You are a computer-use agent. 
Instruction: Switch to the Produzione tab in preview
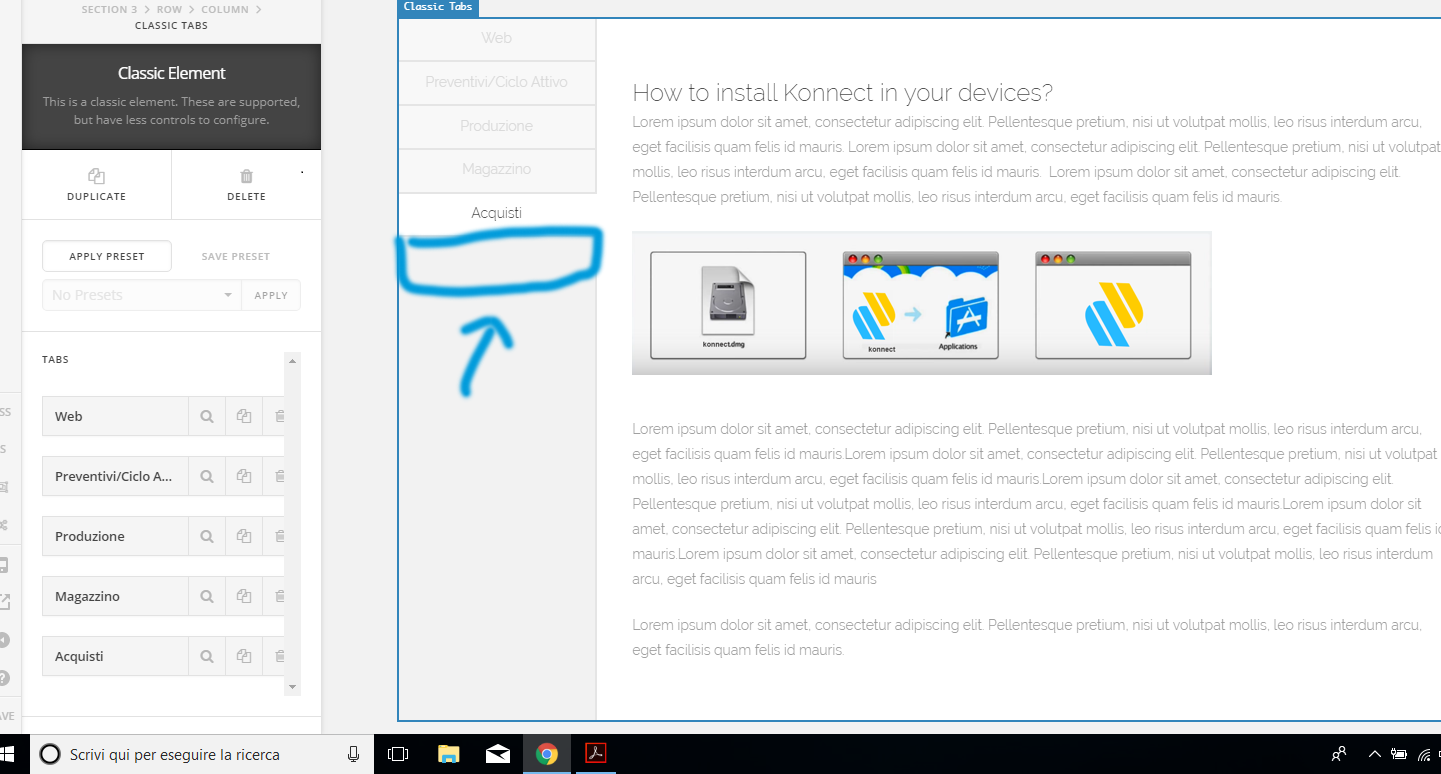click(x=497, y=126)
